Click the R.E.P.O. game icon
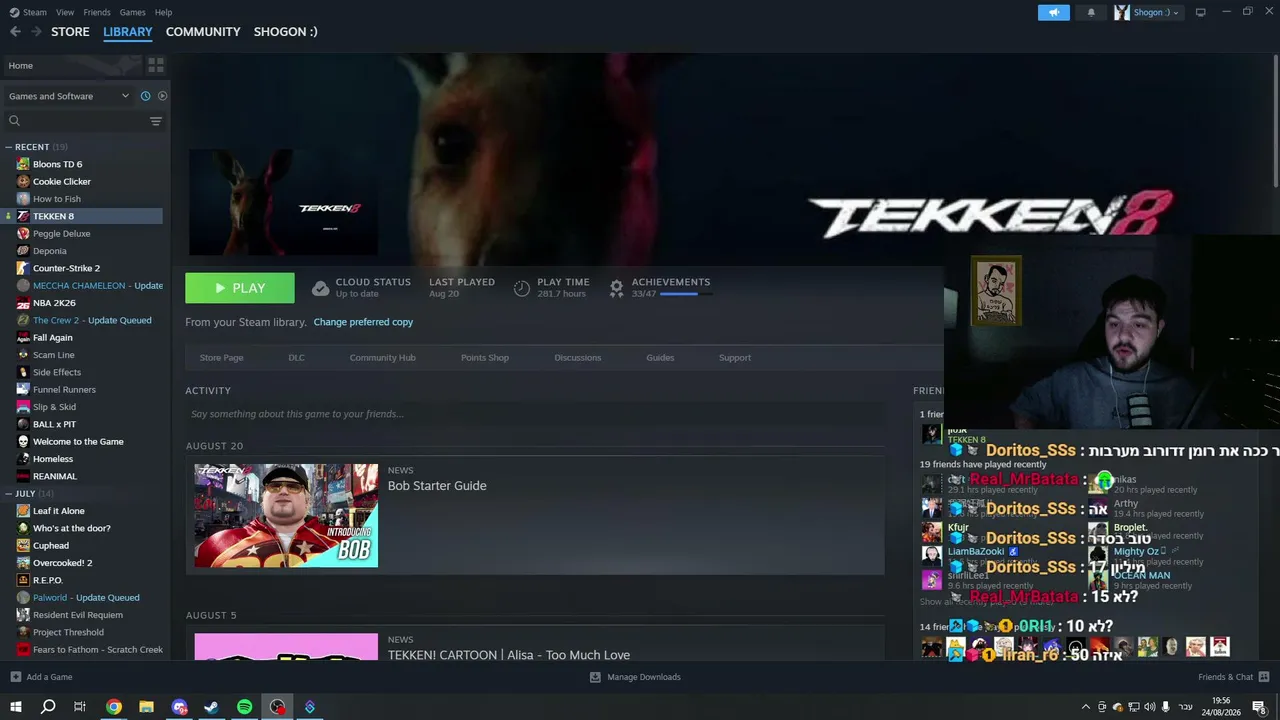 23,580
